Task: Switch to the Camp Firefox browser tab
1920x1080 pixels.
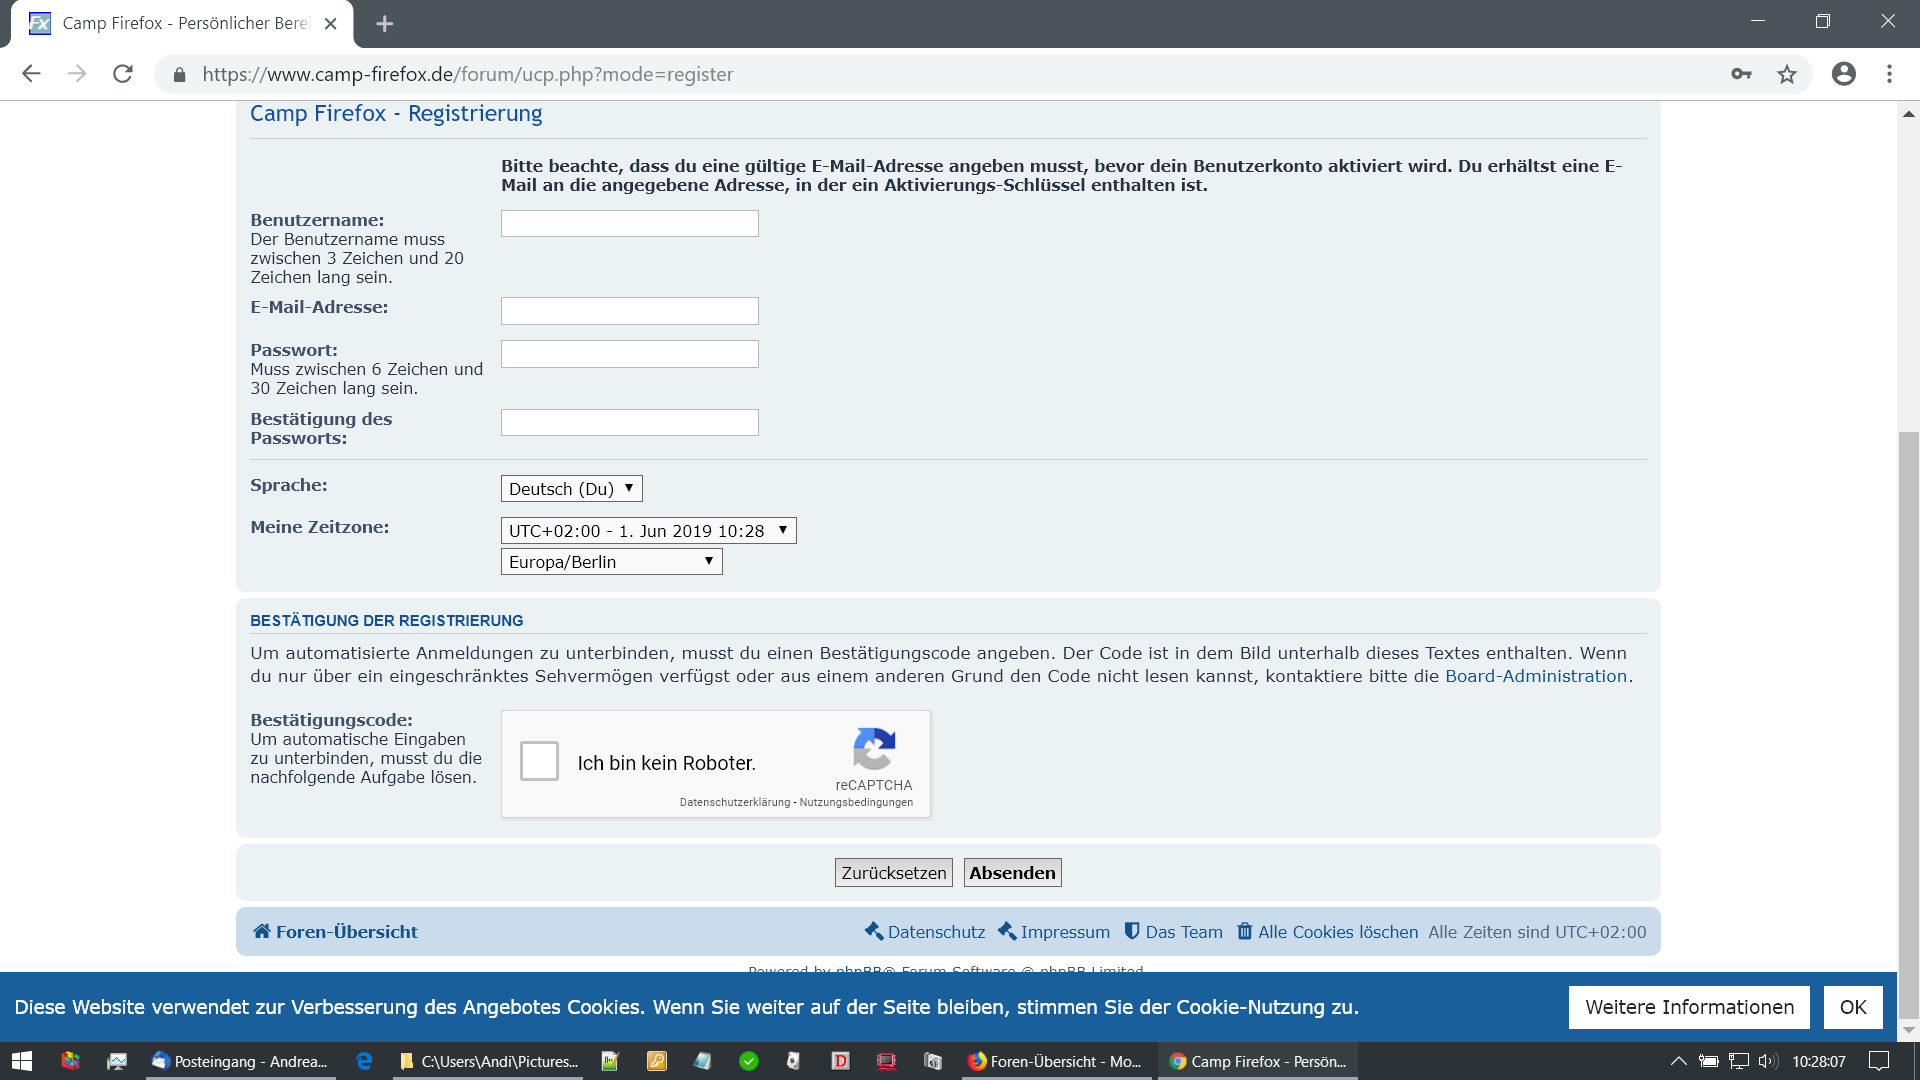Action: [185, 23]
